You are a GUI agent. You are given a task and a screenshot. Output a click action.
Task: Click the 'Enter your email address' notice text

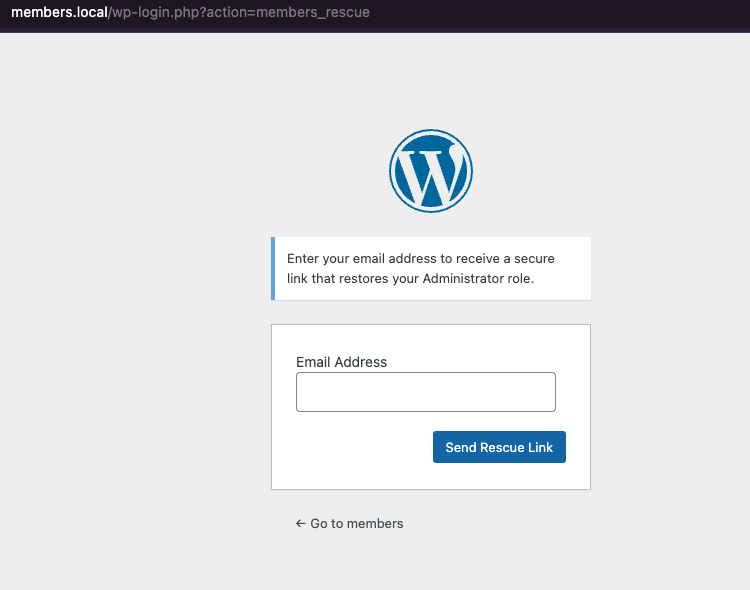click(x=421, y=268)
